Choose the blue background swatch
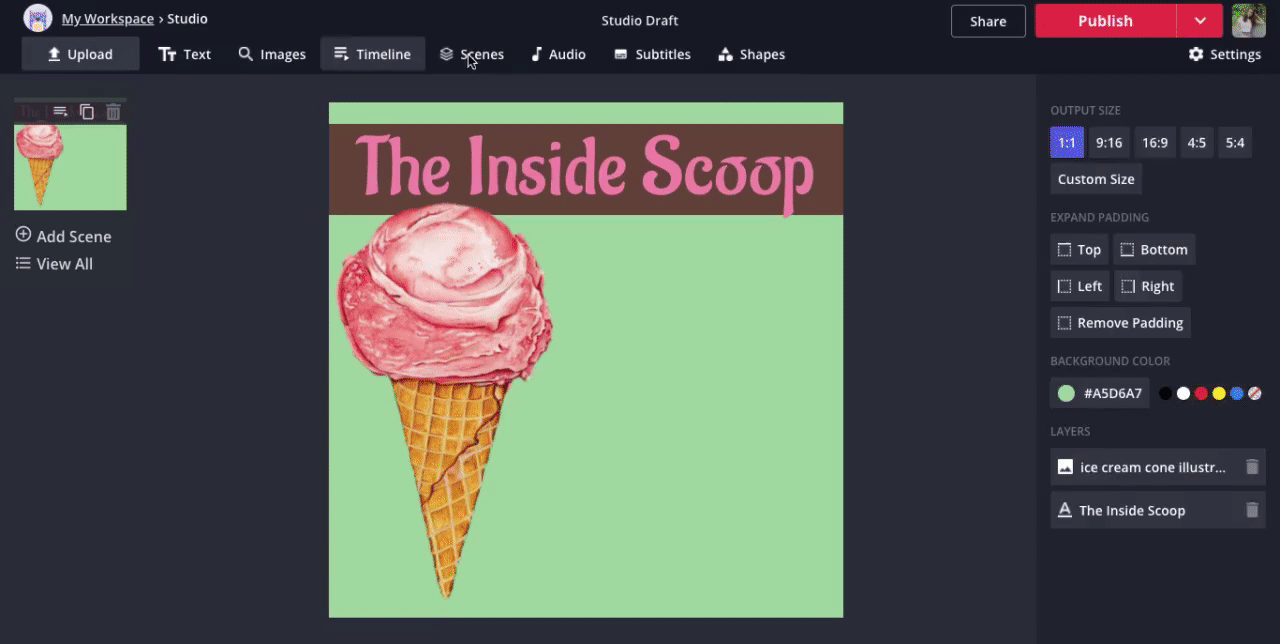This screenshot has width=1280, height=644. (x=1237, y=393)
